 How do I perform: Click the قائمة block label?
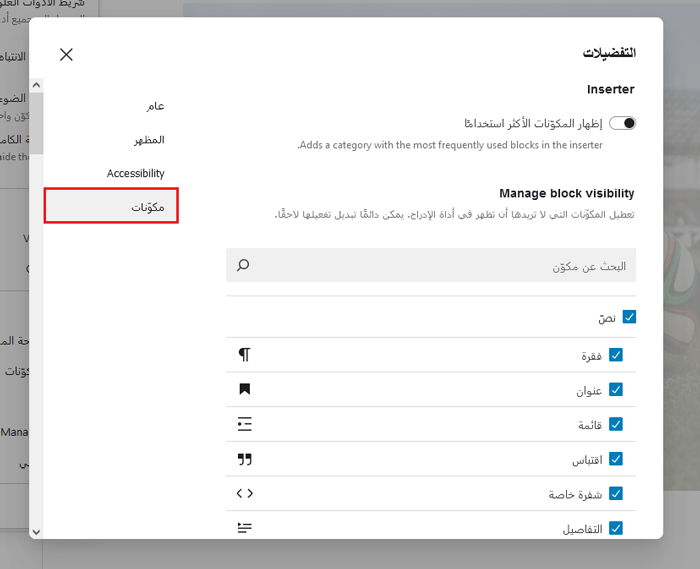tap(590, 425)
